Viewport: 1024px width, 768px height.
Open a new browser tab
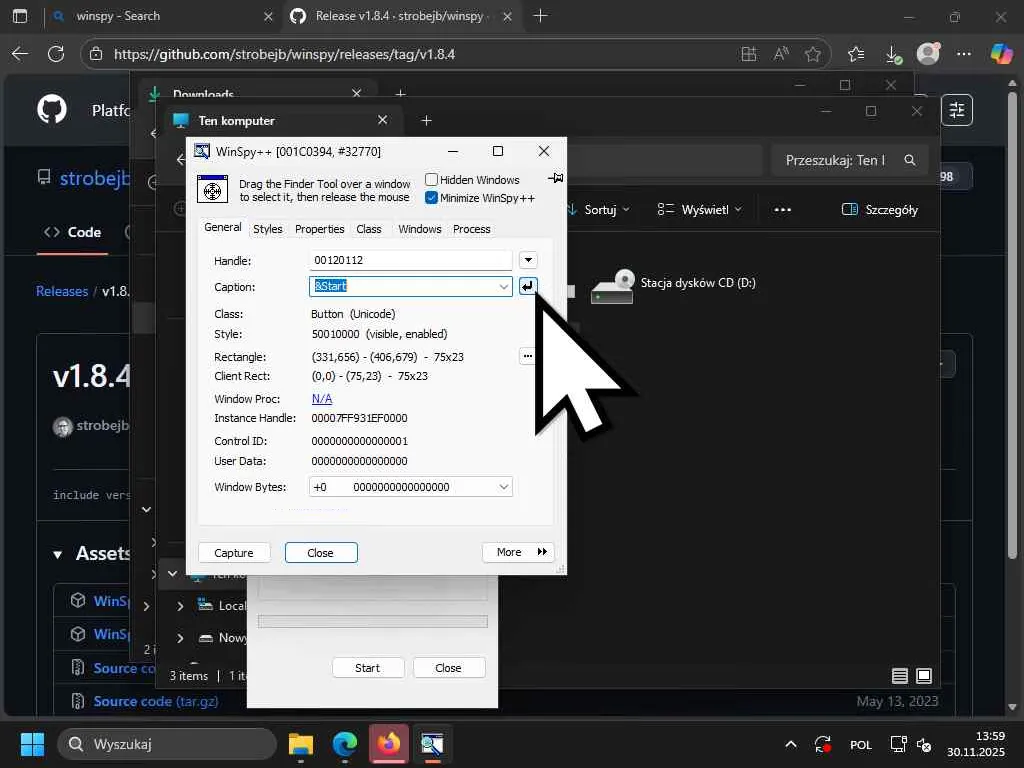pos(540,16)
